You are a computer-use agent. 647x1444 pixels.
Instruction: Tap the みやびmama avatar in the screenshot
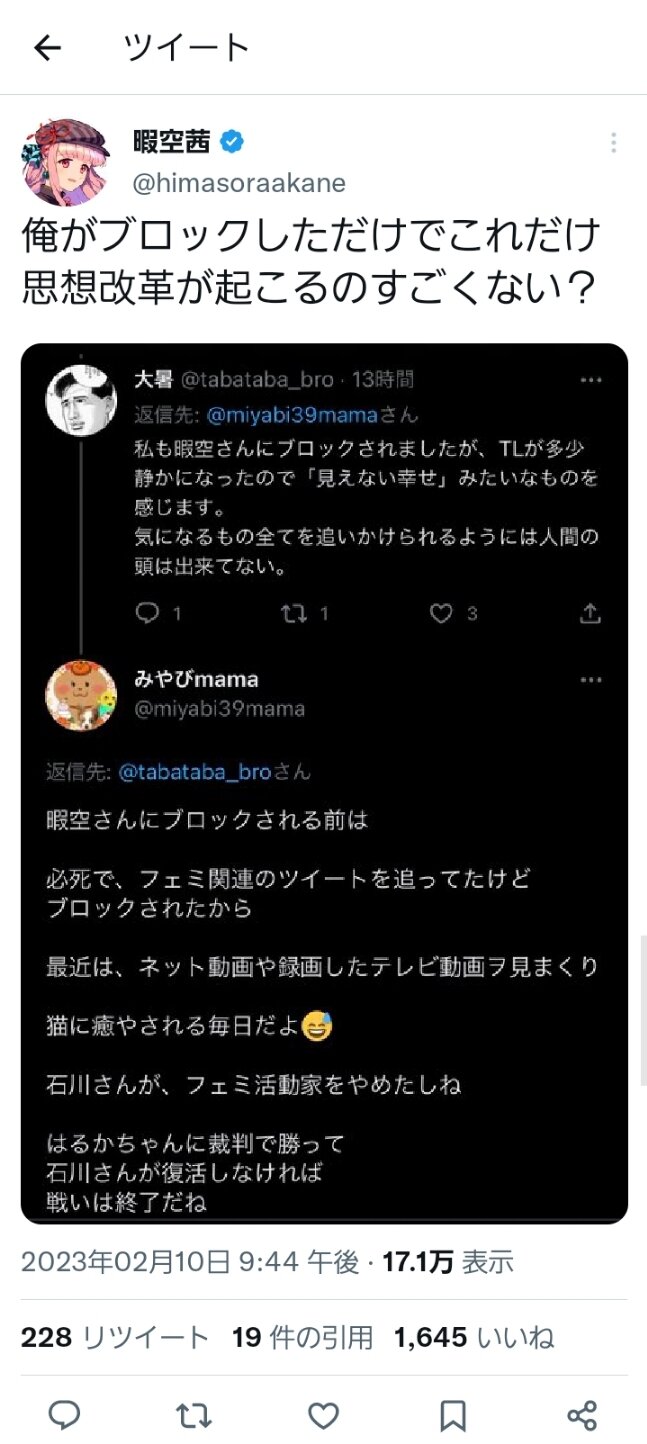(82, 695)
